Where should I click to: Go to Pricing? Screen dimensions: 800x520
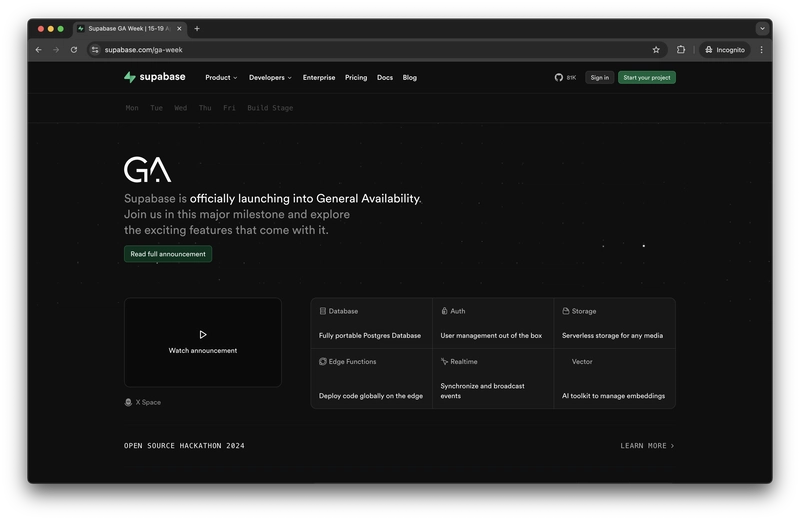[356, 78]
